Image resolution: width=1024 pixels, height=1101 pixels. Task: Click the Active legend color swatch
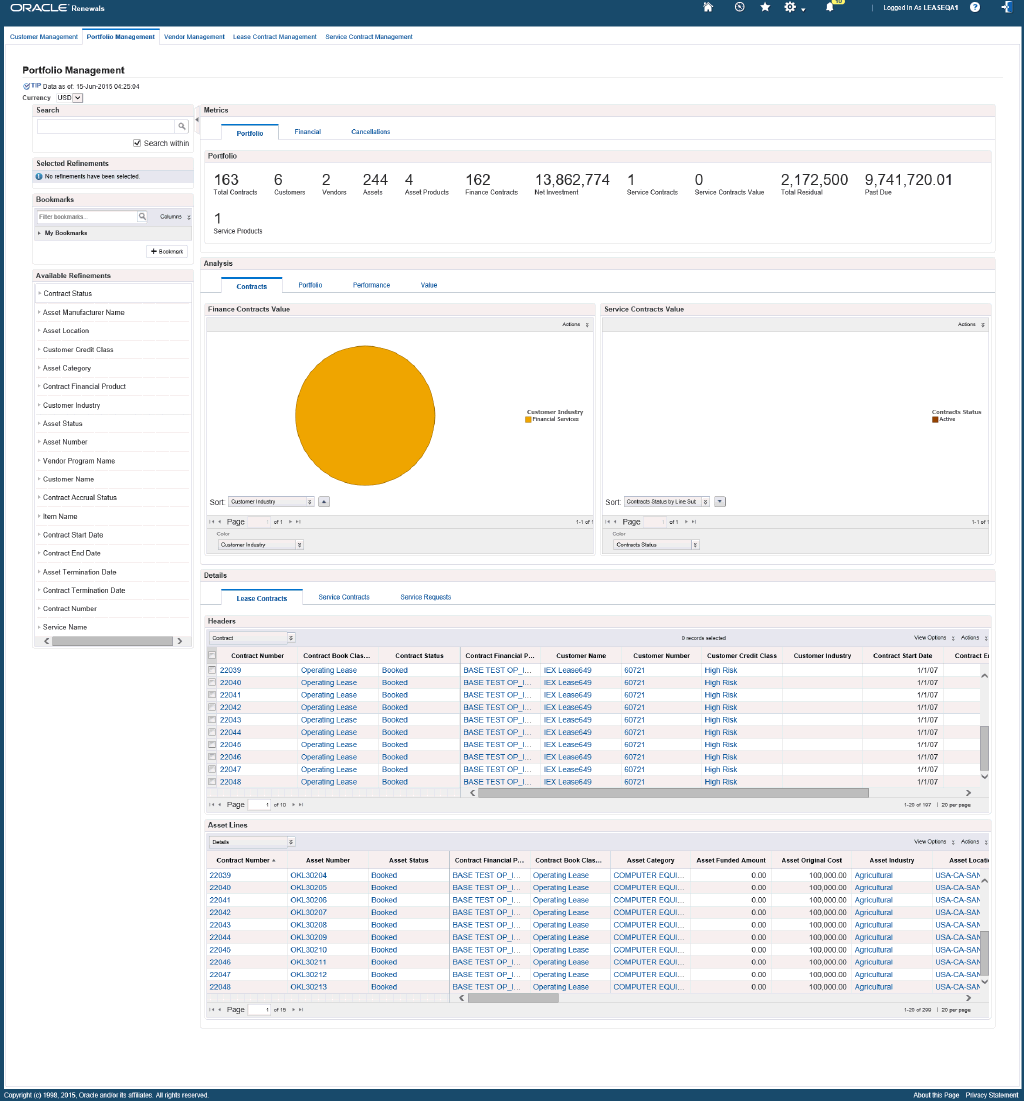[935, 419]
